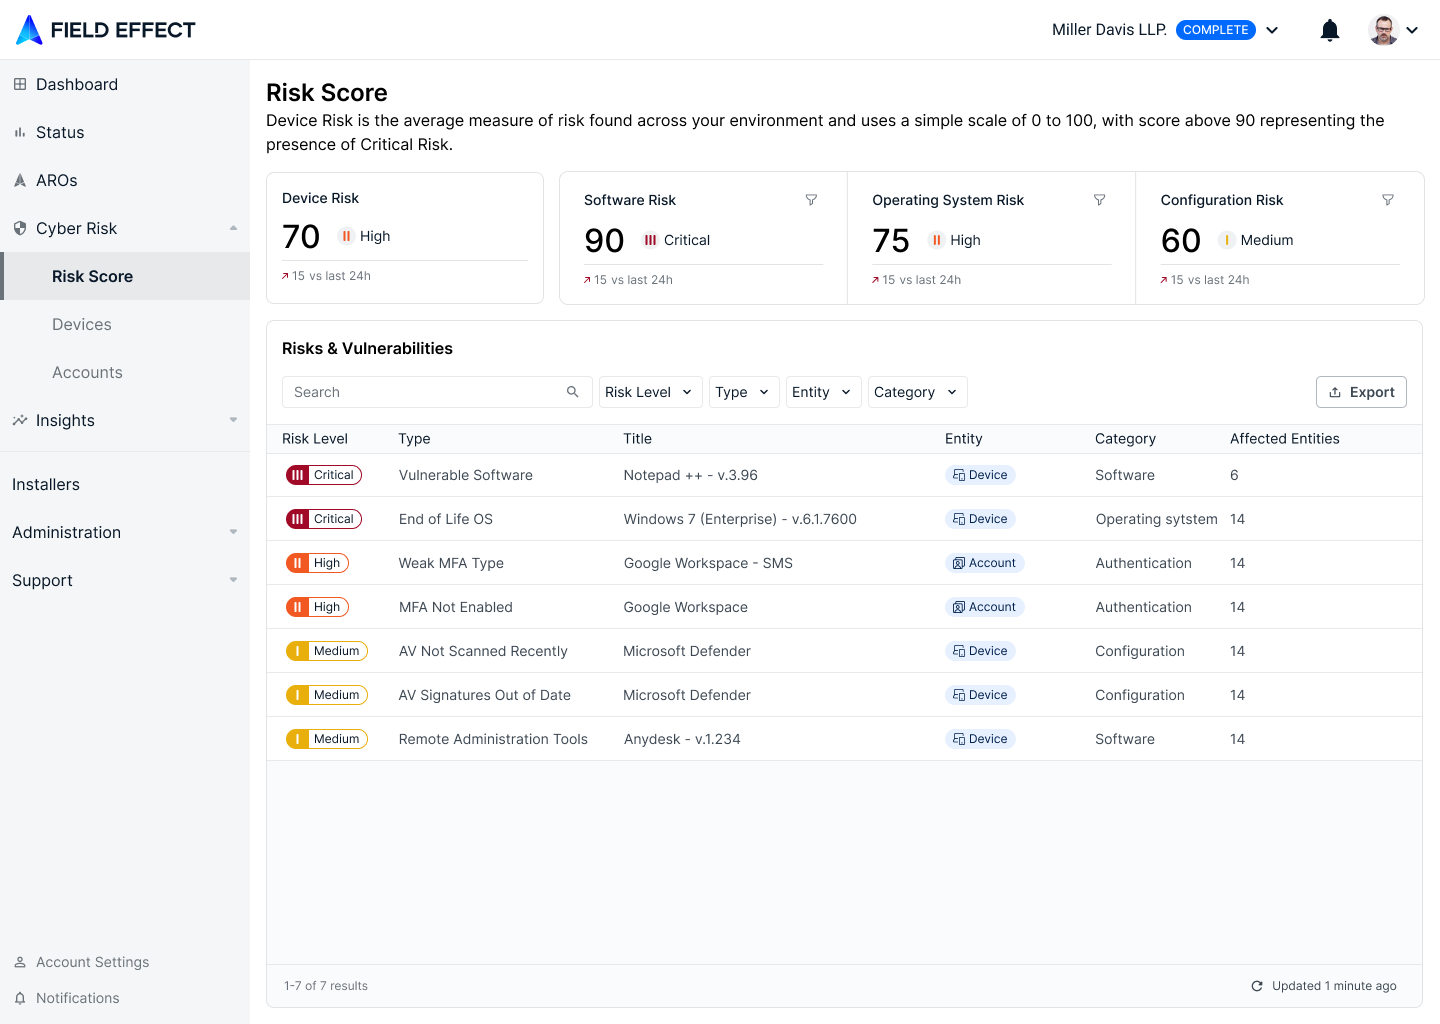1440x1024 pixels.
Task: Select Risk Score in sidebar
Action: pyautogui.click(x=125, y=276)
